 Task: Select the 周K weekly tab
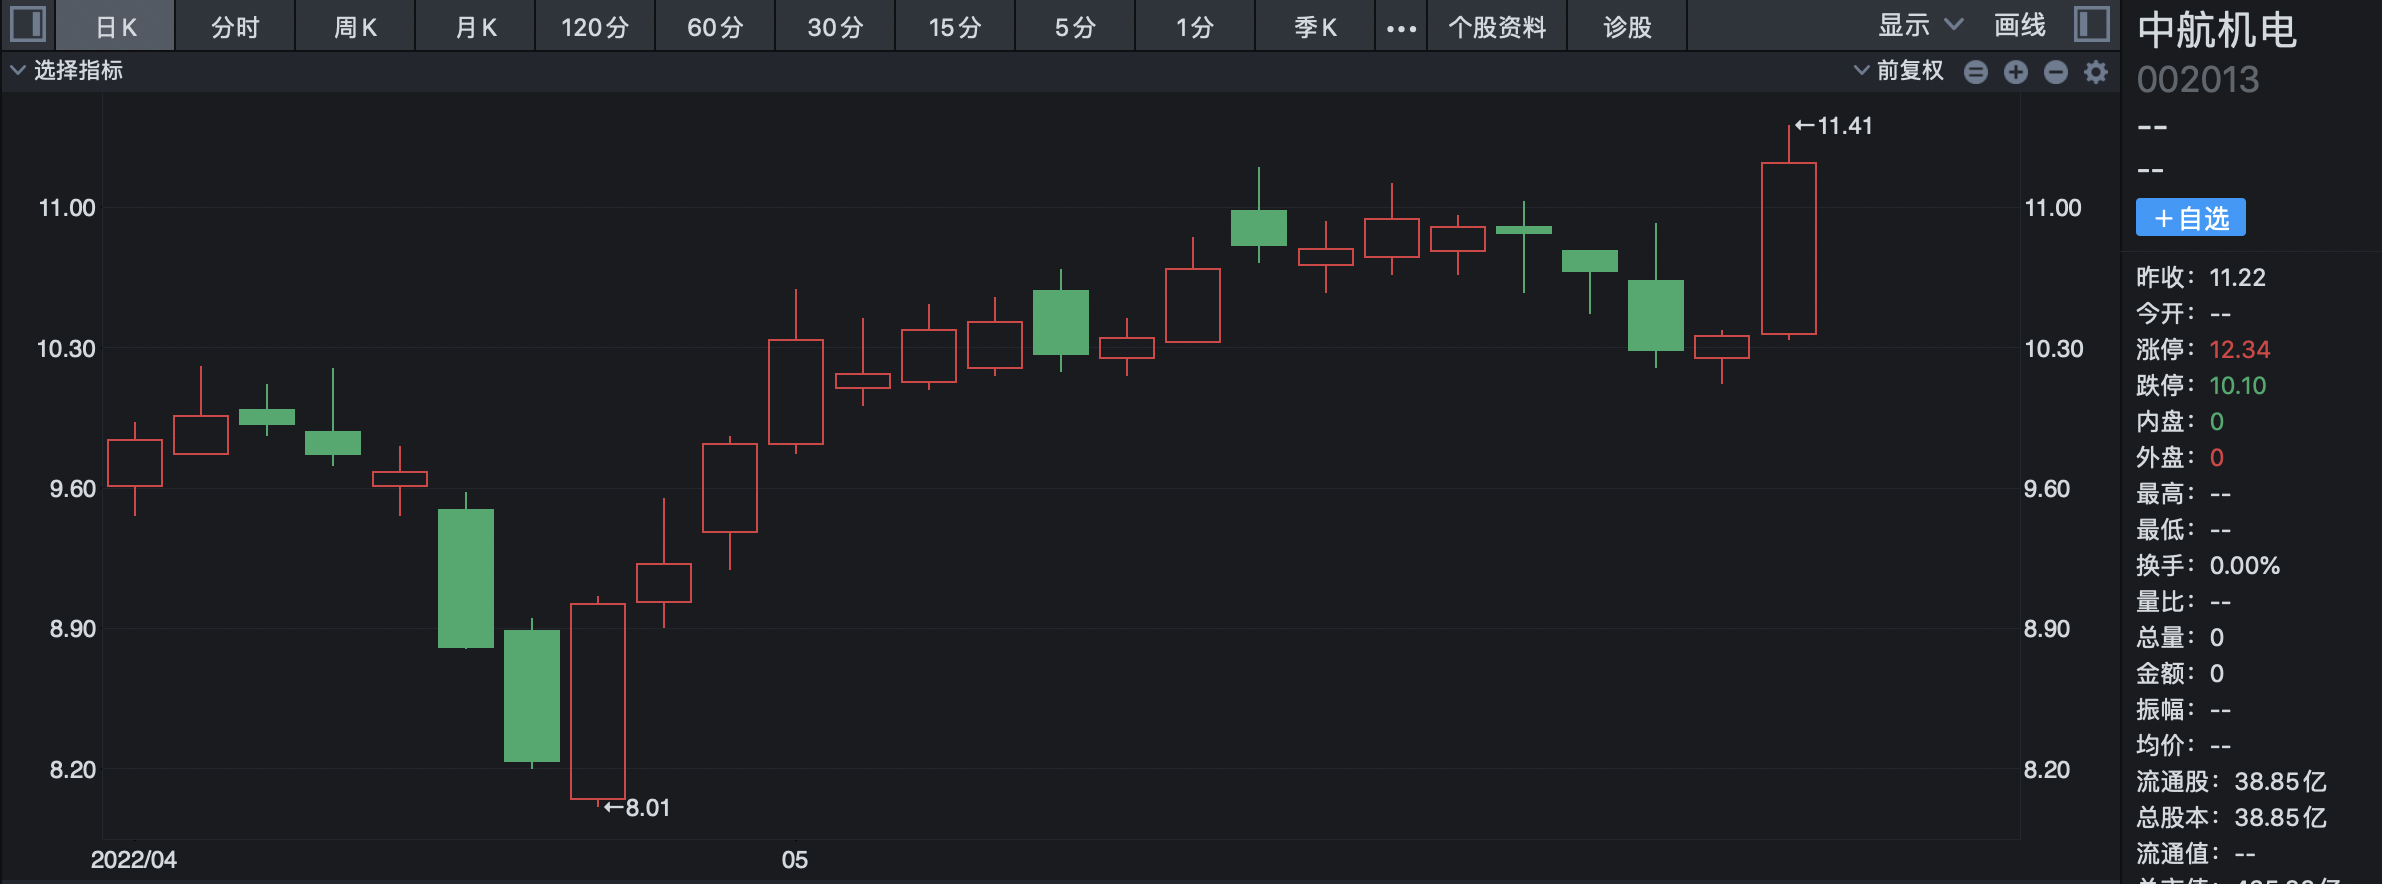pos(355,27)
